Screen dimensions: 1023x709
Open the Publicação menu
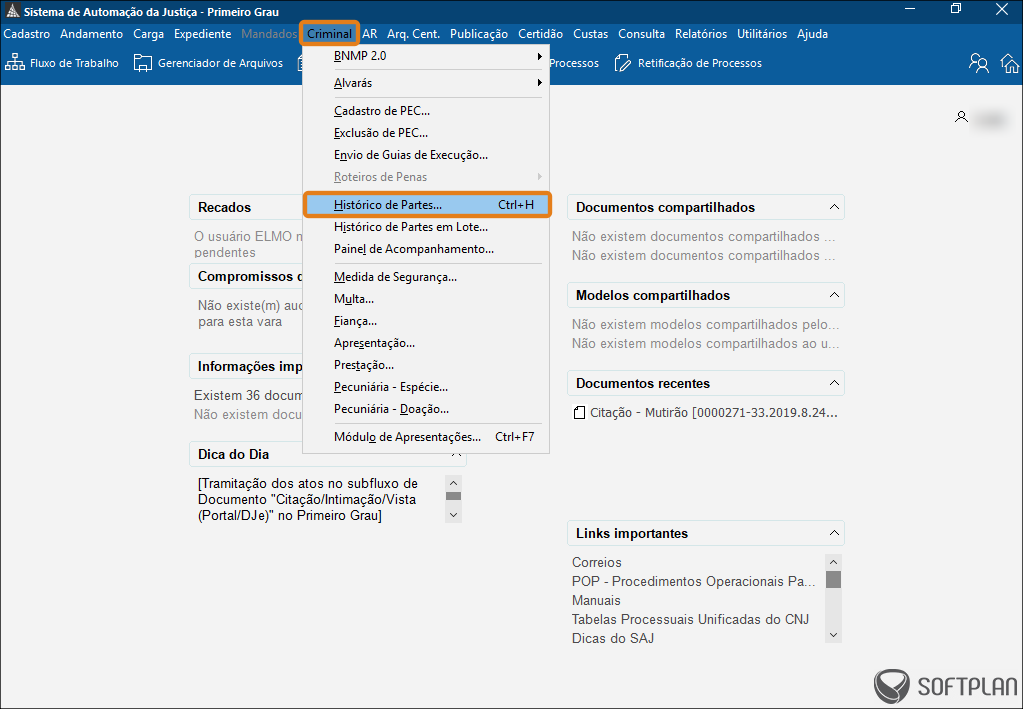[x=479, y=34]
